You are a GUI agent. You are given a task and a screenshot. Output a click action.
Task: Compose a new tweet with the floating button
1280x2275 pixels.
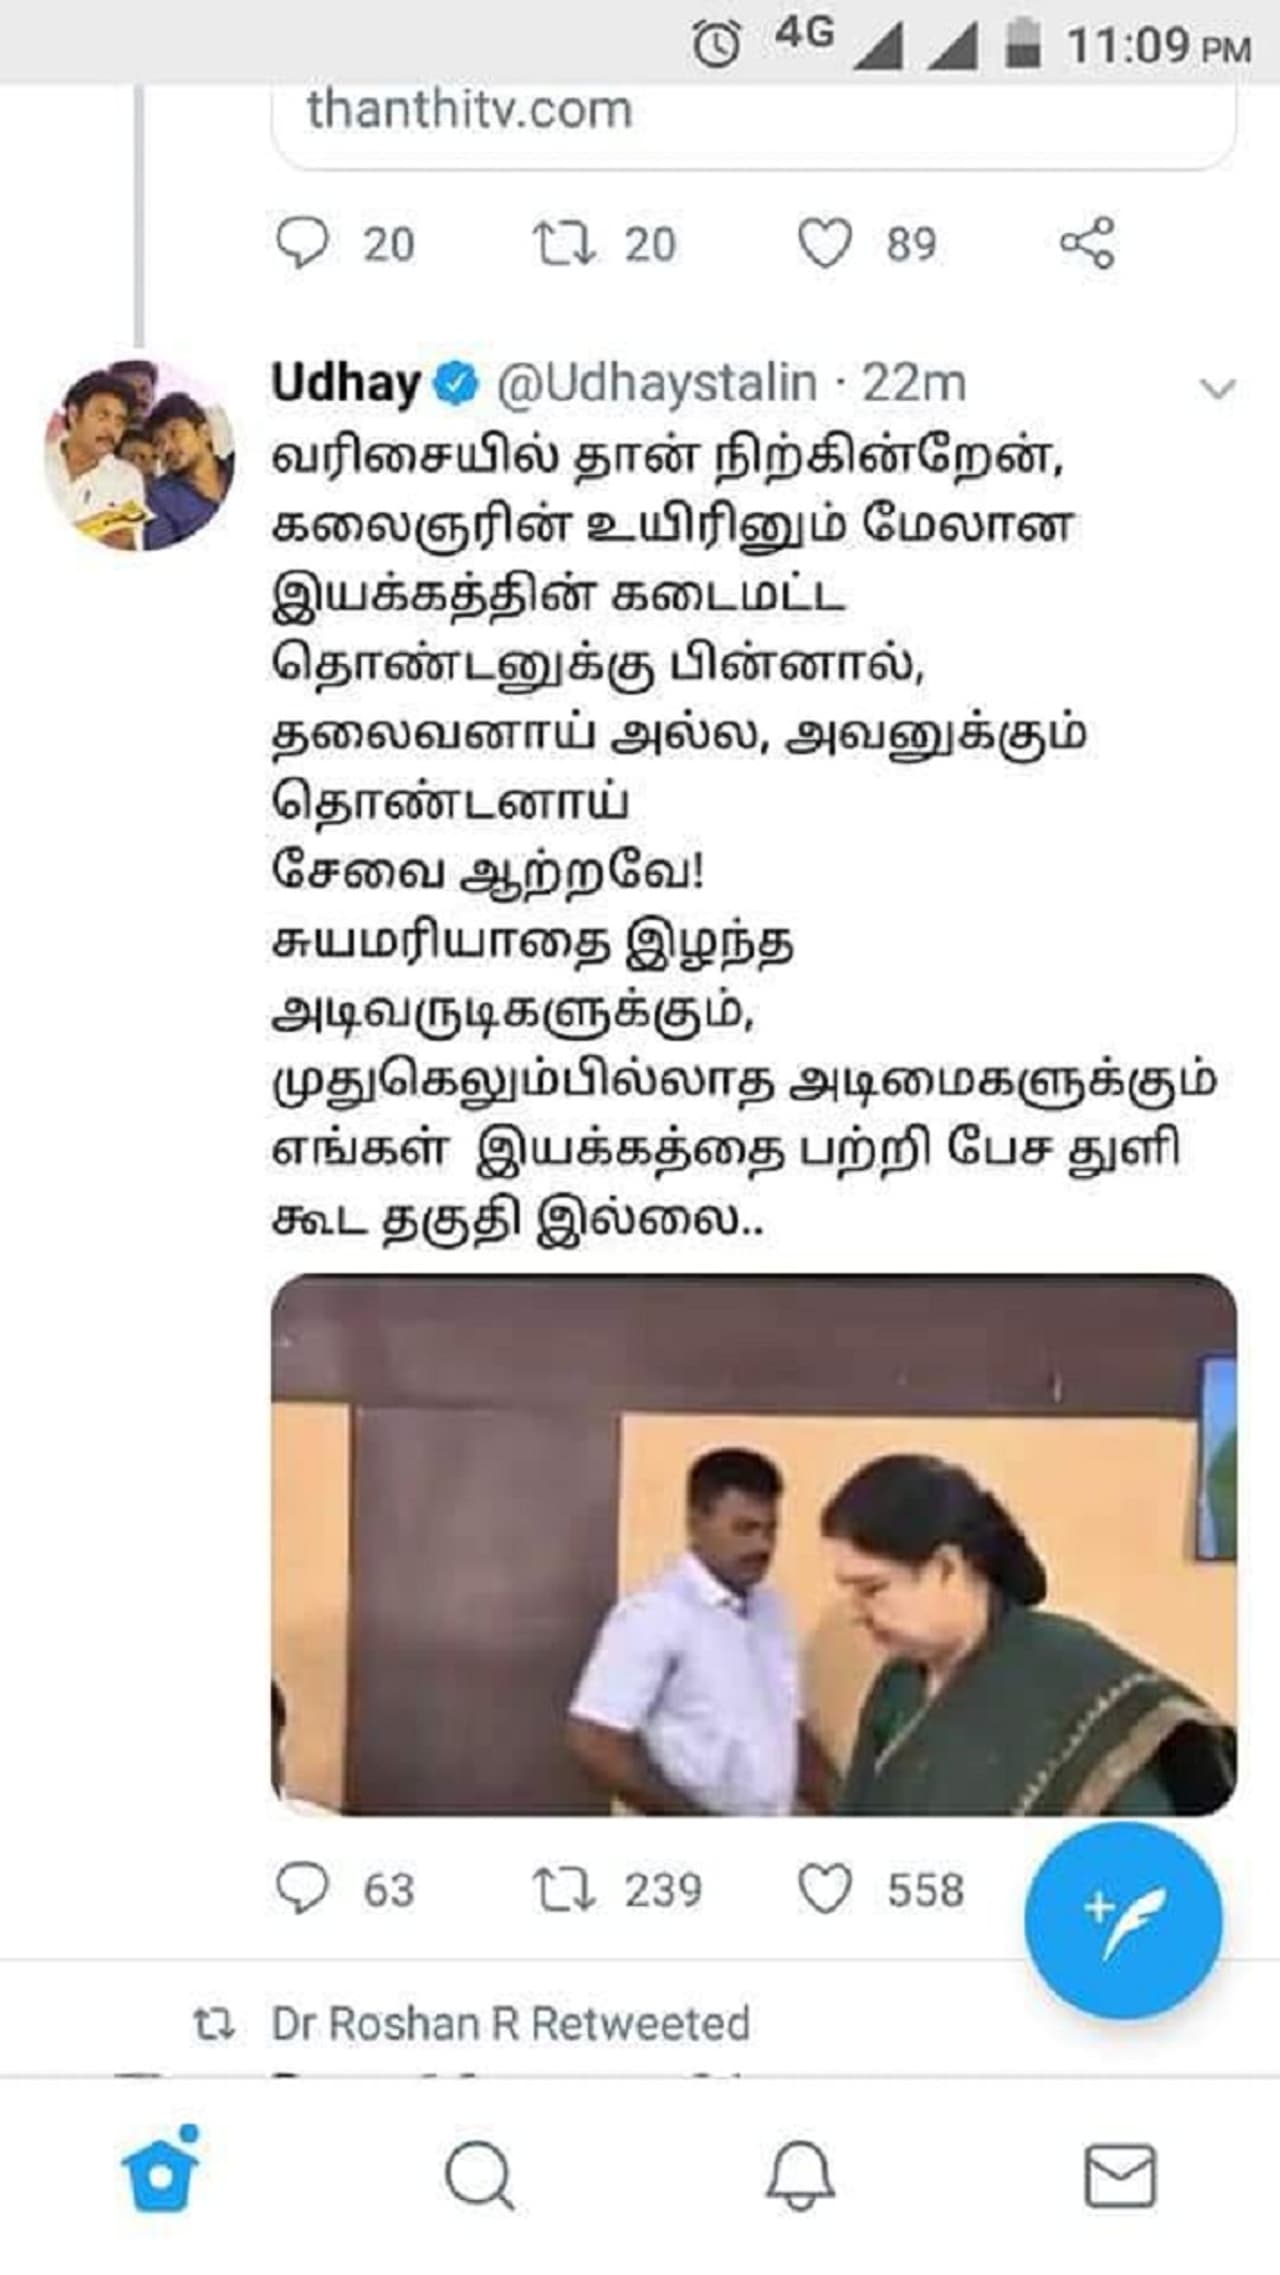click(1123, 1921)
